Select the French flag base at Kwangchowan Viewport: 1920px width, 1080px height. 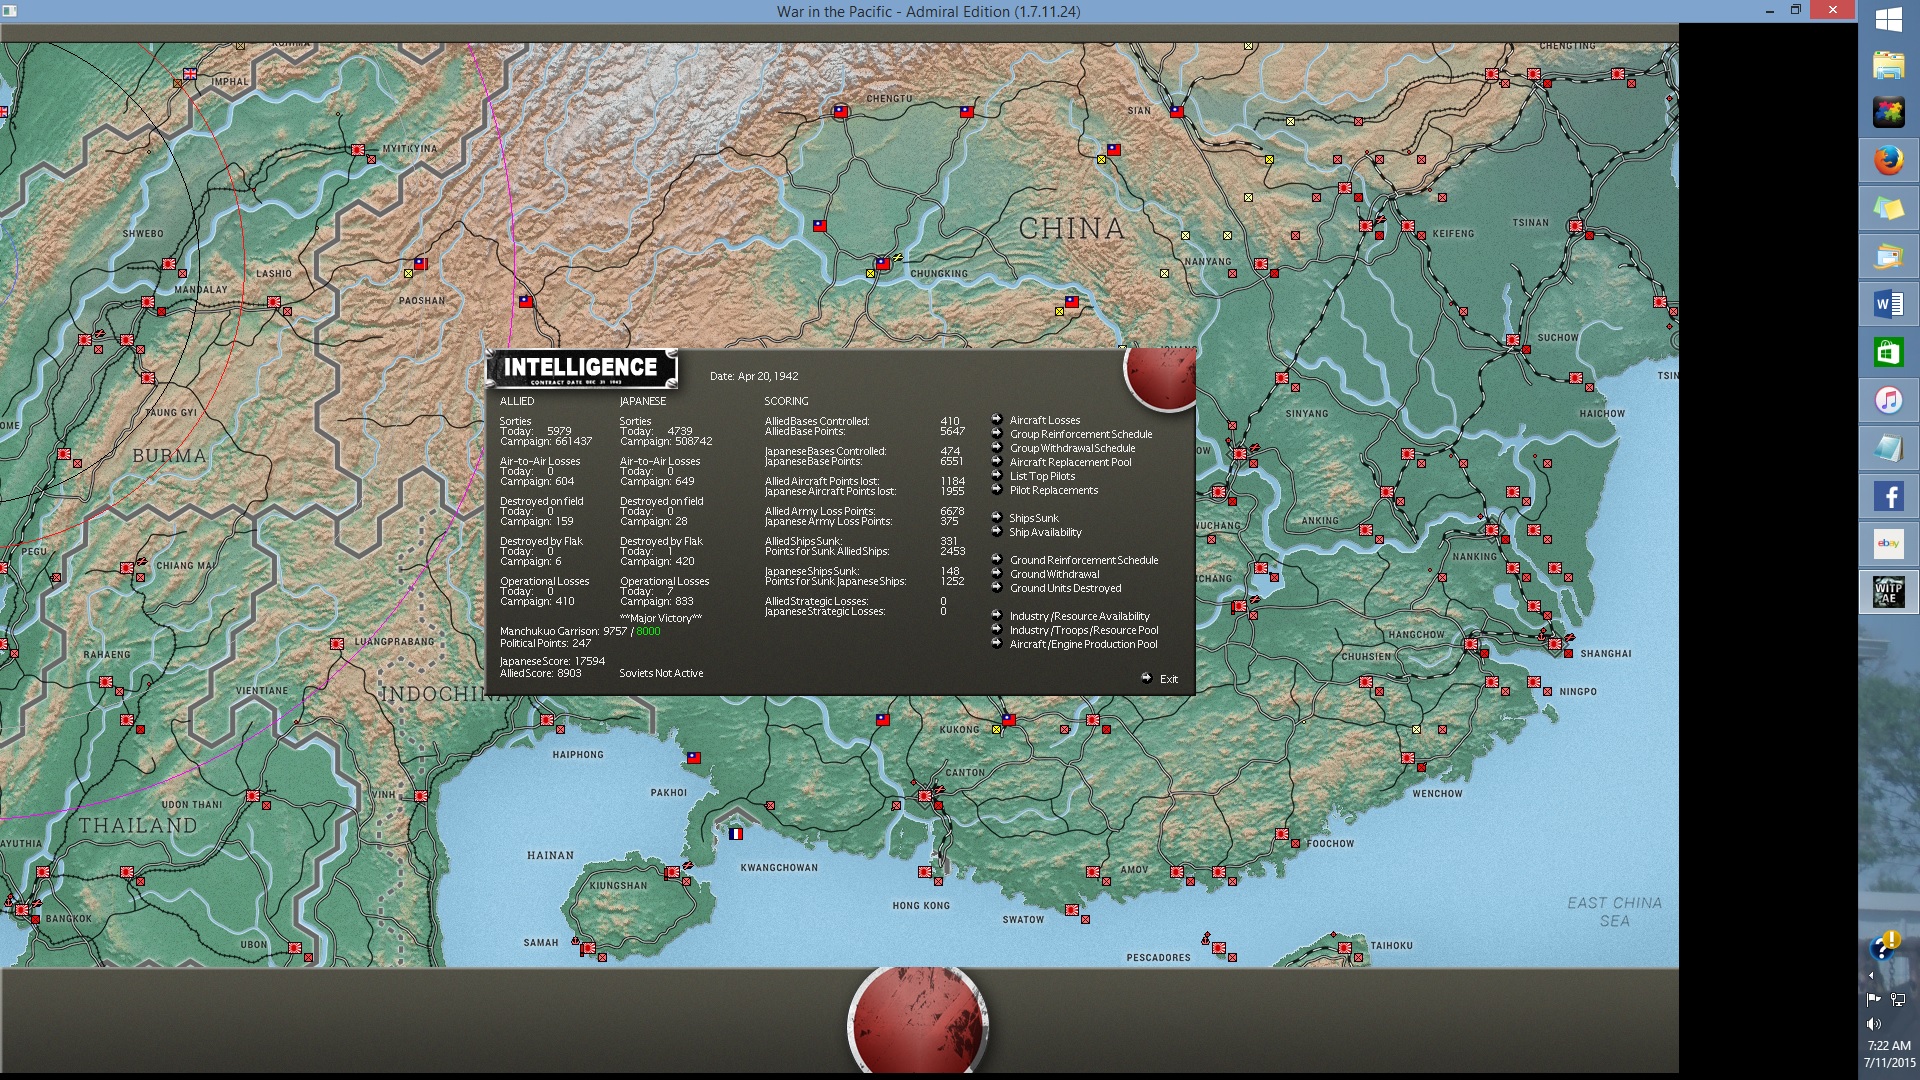736,833
